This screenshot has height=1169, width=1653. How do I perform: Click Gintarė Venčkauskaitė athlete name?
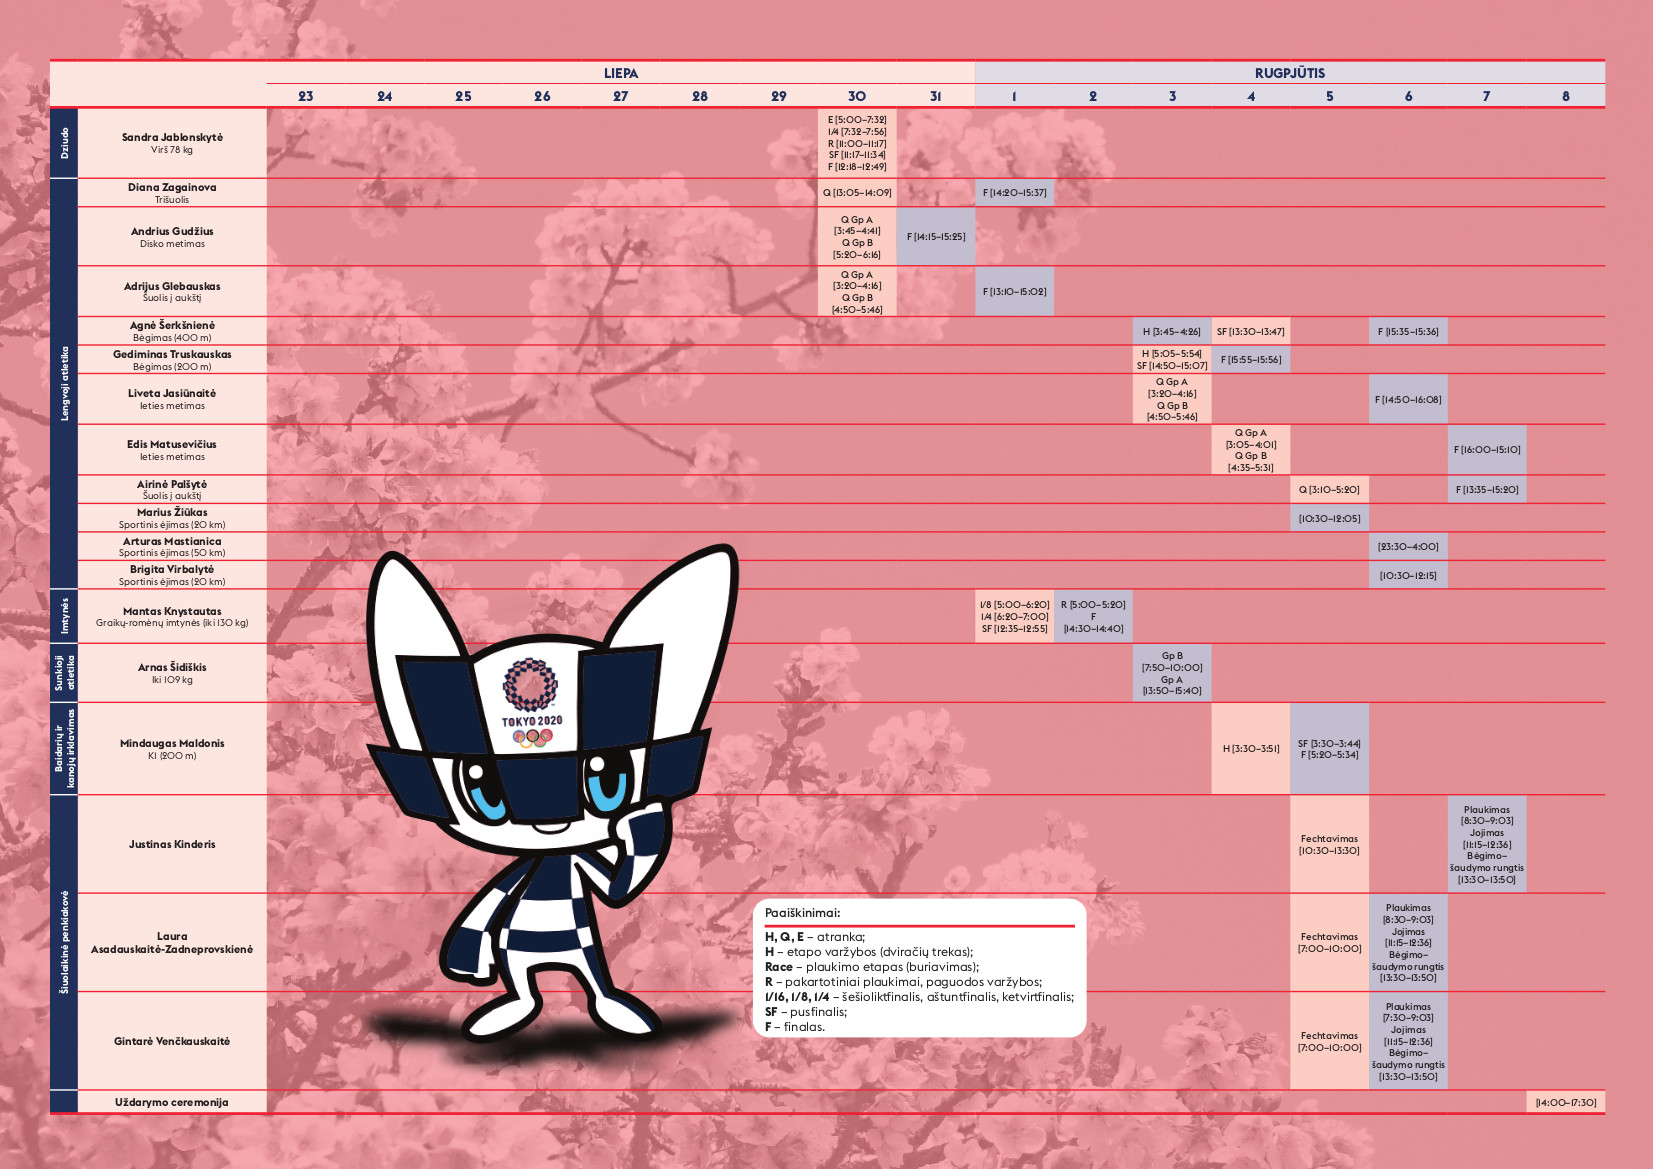coord(172,1041)
